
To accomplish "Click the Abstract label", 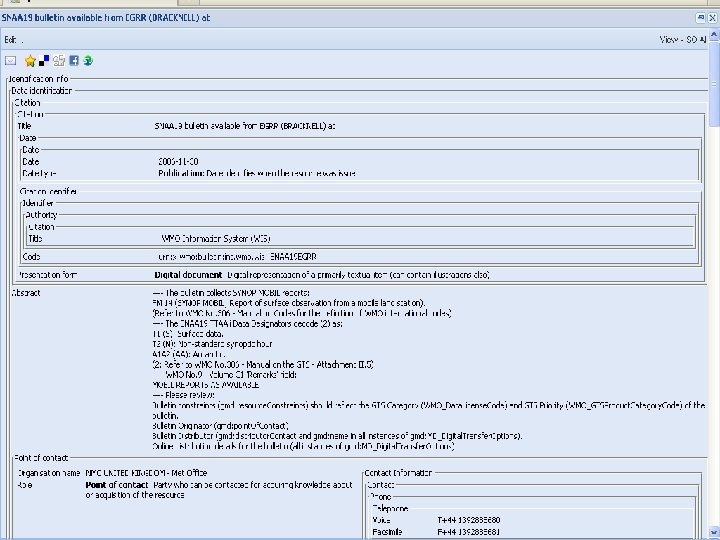I will tap(26, 293).
